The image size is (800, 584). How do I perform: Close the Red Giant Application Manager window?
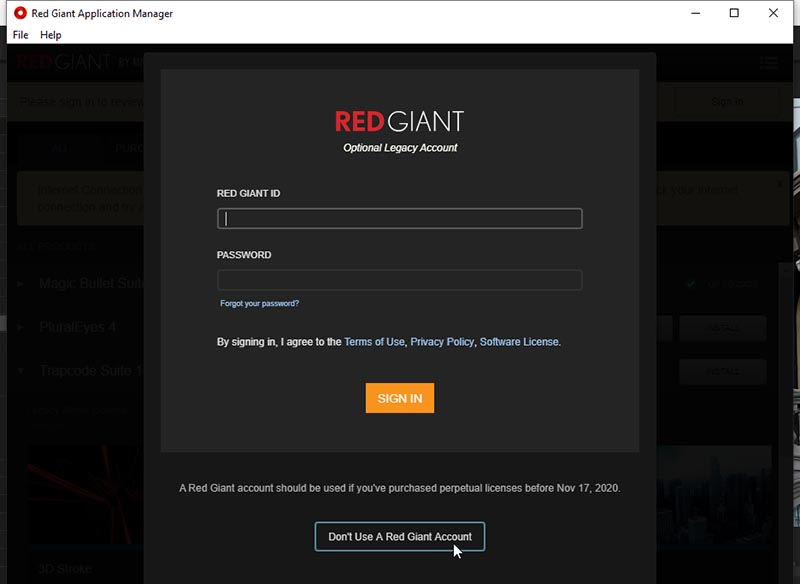(x=773, y=13)
